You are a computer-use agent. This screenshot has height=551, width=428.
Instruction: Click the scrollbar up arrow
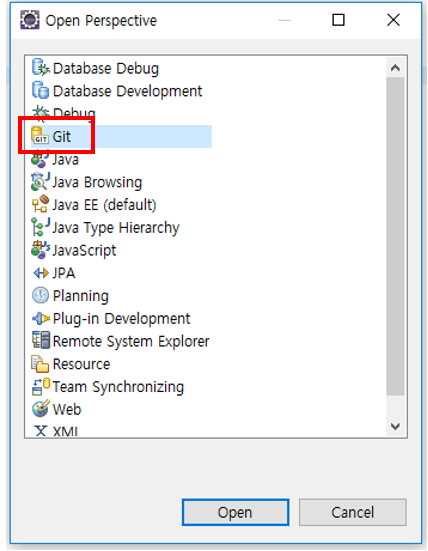(395, 68)
